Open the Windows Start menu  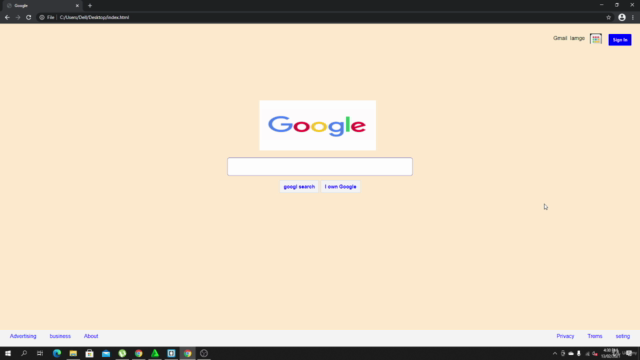(x=8, y=353)
